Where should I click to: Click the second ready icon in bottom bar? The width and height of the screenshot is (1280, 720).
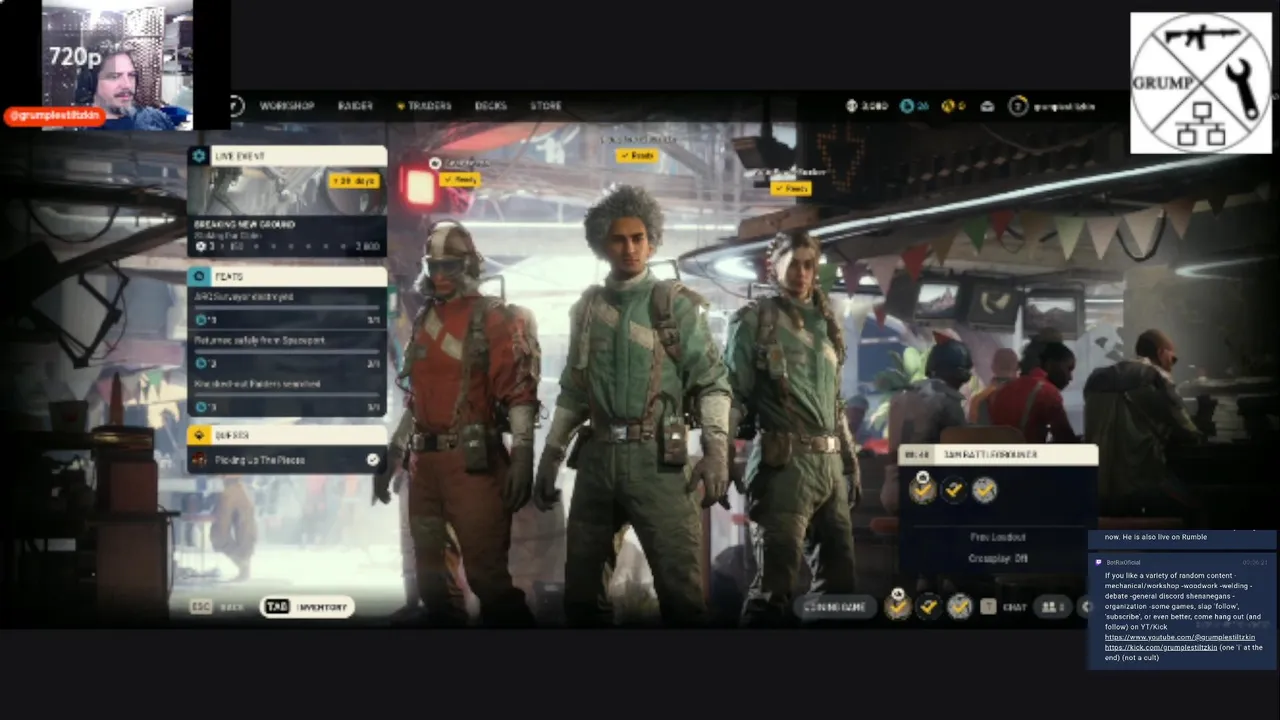929,606
